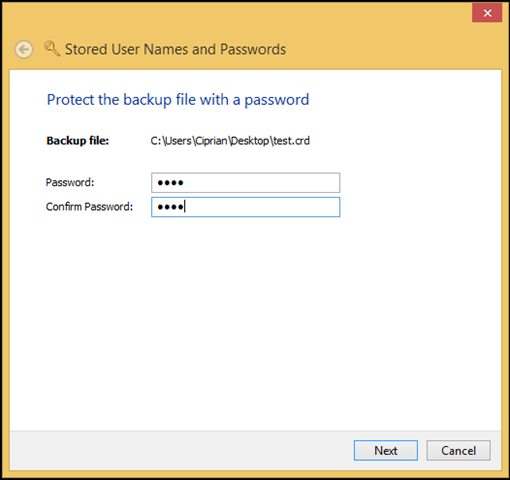Focus the Confirm Password input field
The width and height of the screenshot is (510, 480).
pos(246,207)
